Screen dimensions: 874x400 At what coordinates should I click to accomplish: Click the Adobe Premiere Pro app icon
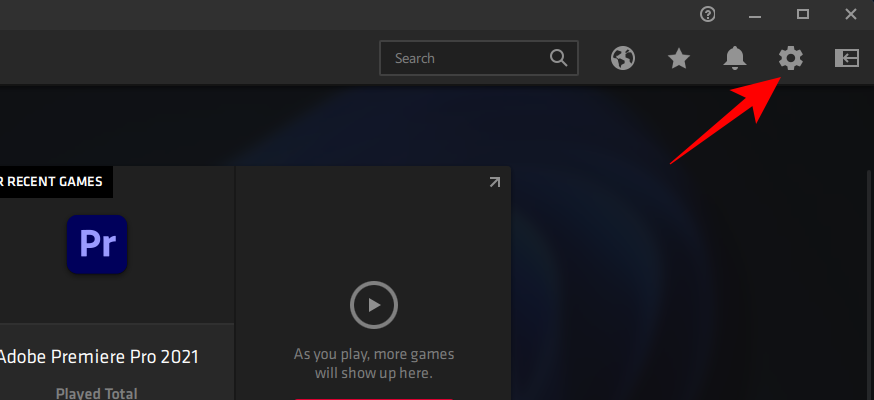pos(97,244)
